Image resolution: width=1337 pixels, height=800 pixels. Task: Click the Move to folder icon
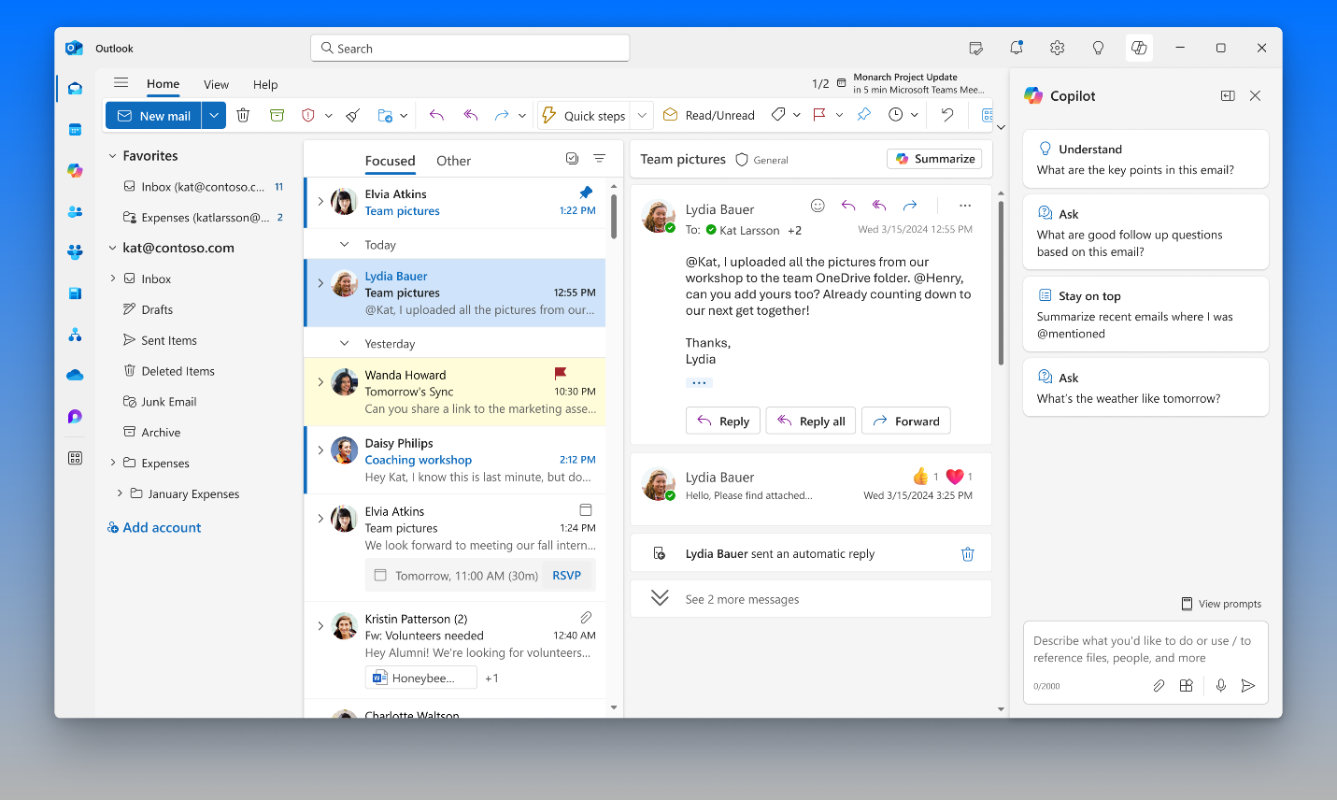click(x=385, y=116)
